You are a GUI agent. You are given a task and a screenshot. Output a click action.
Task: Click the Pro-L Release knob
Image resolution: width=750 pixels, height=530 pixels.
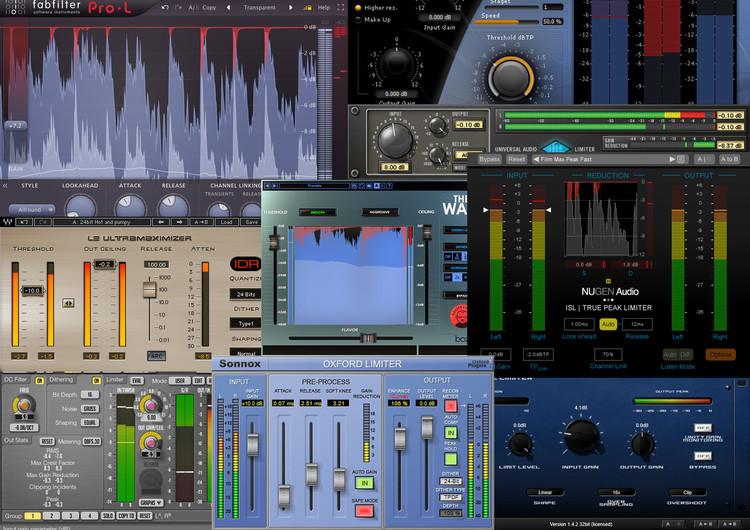click(x=174, y=207)
